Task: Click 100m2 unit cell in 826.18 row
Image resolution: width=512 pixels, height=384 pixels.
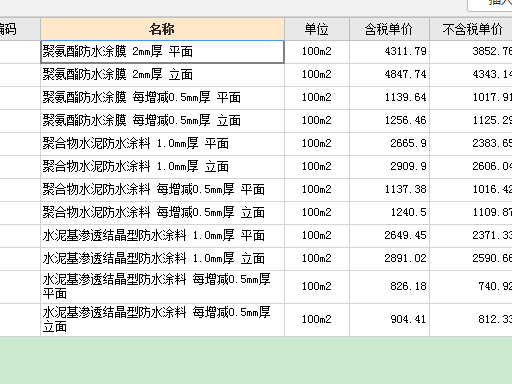Action: (x=317, y=287)
